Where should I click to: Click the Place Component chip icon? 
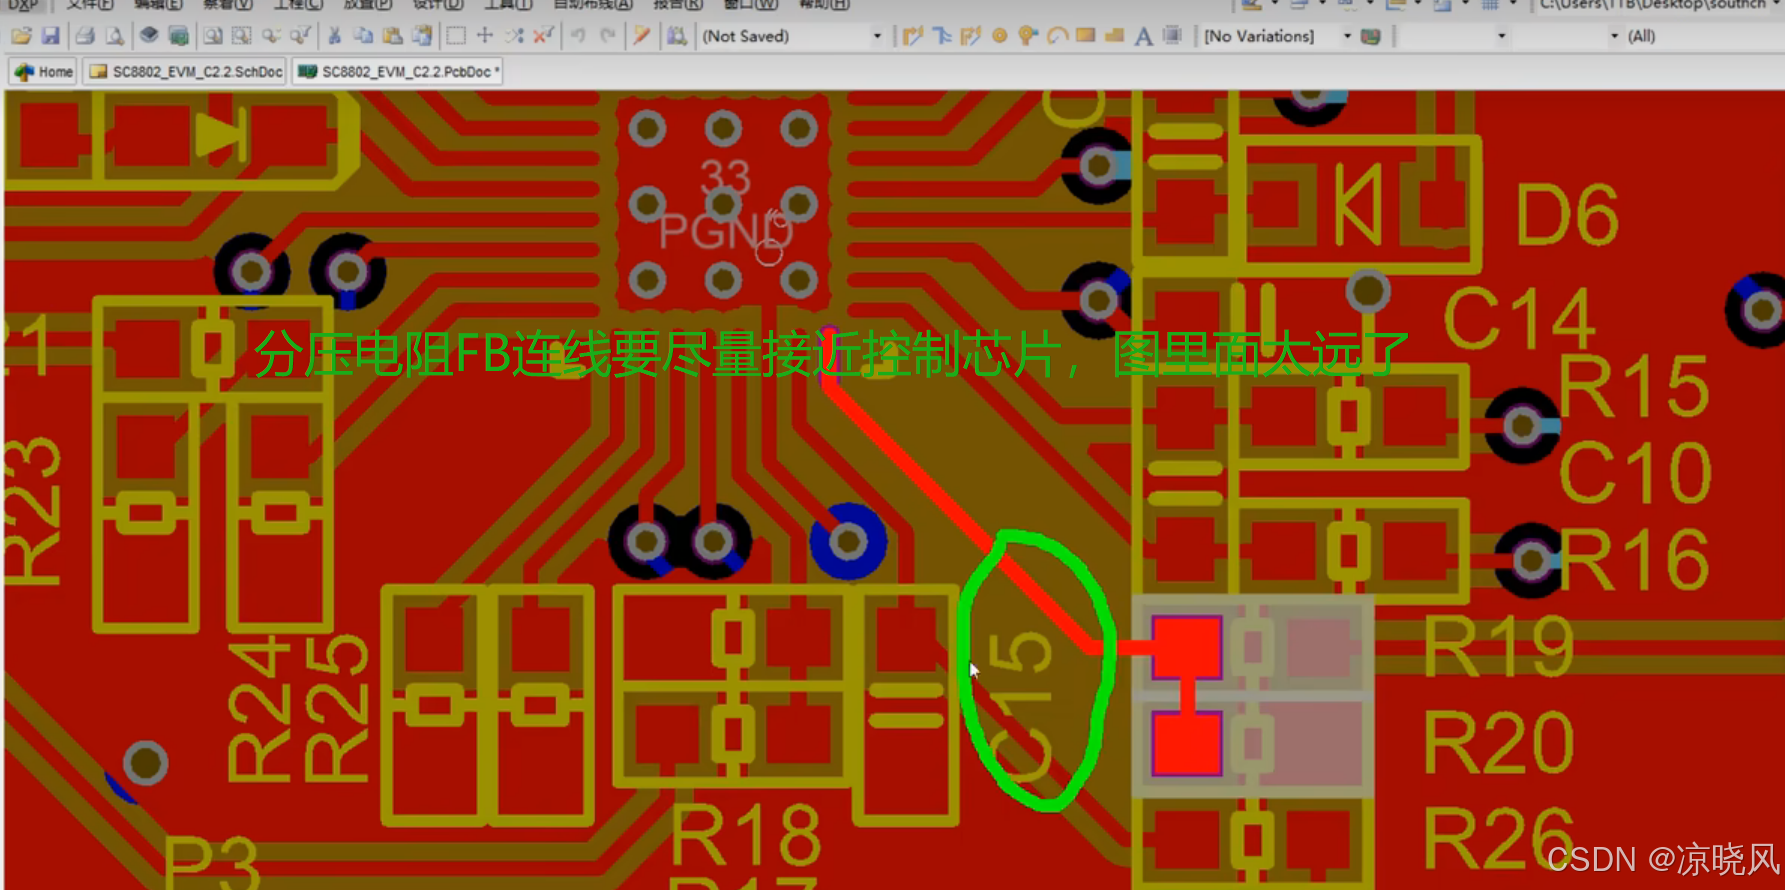click(1173, 36)
